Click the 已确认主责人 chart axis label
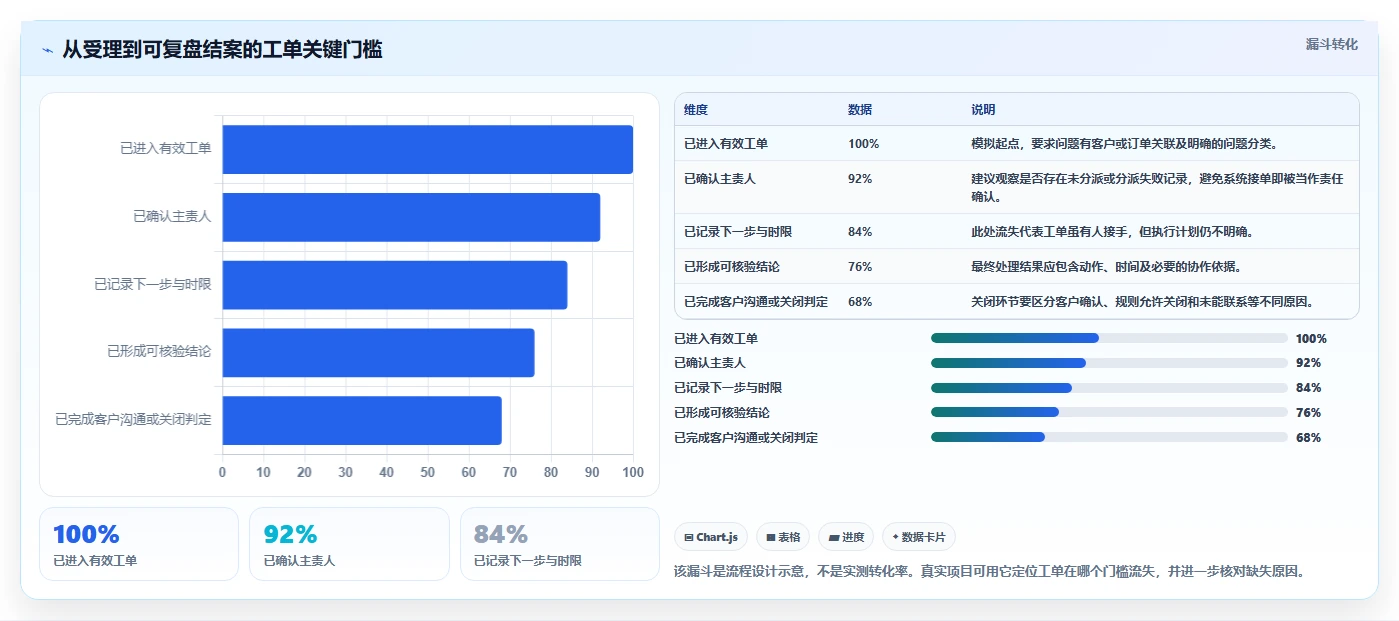 pyautogui.click(x=172, y=217)
